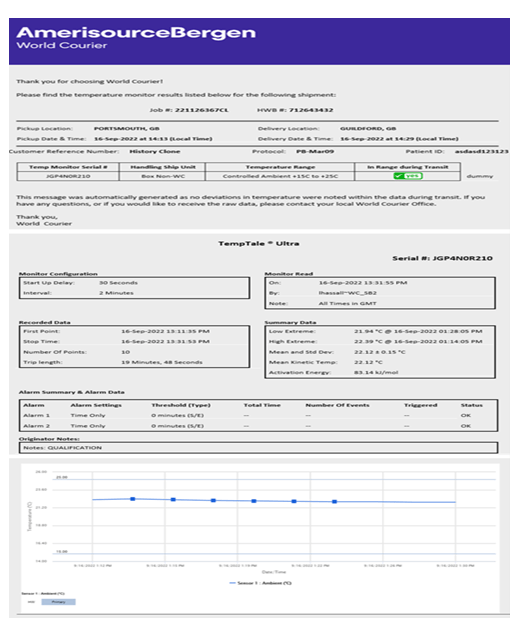Click the In Range during Transit header

tap(408, 167)
